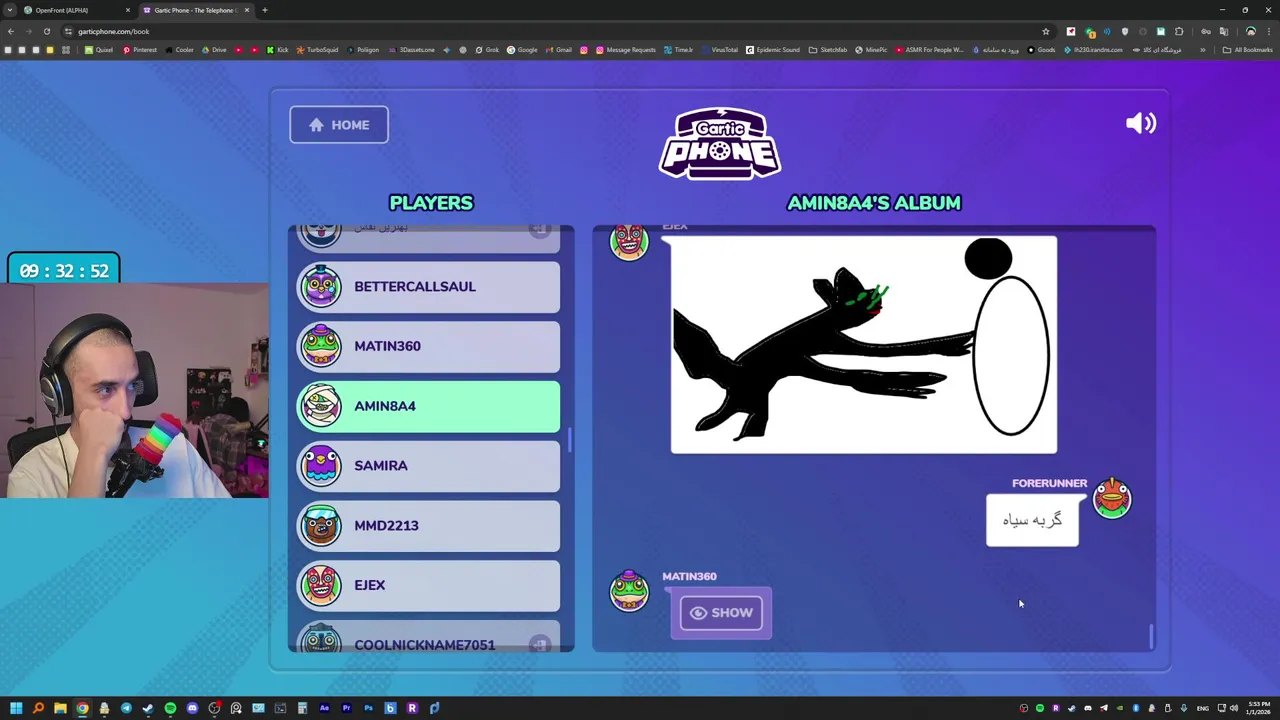Open Steam from the taskbar
Screen dimensions: 1280x720
(148, 708)
